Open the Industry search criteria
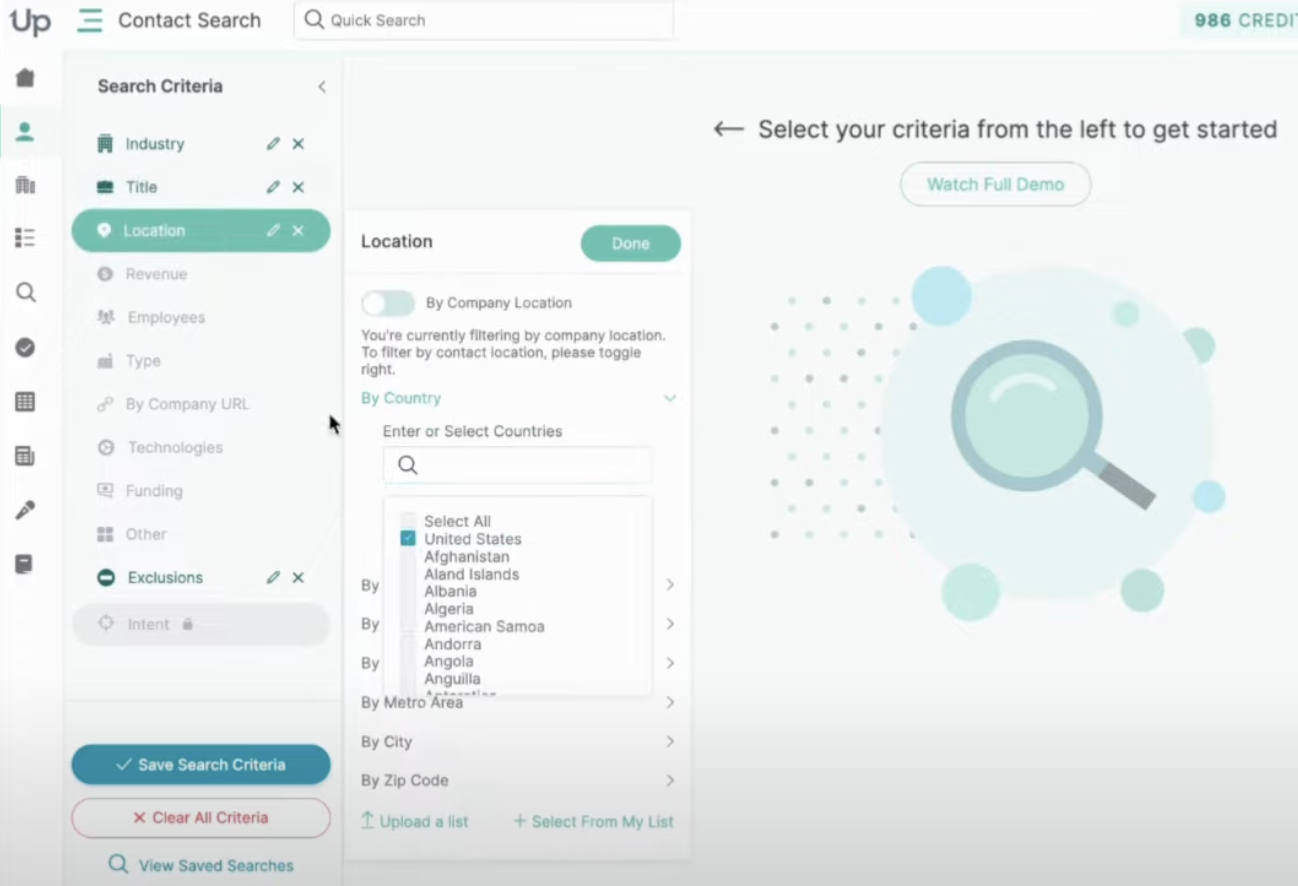Viewport: 1298px width, 886px height. point(154,144)
